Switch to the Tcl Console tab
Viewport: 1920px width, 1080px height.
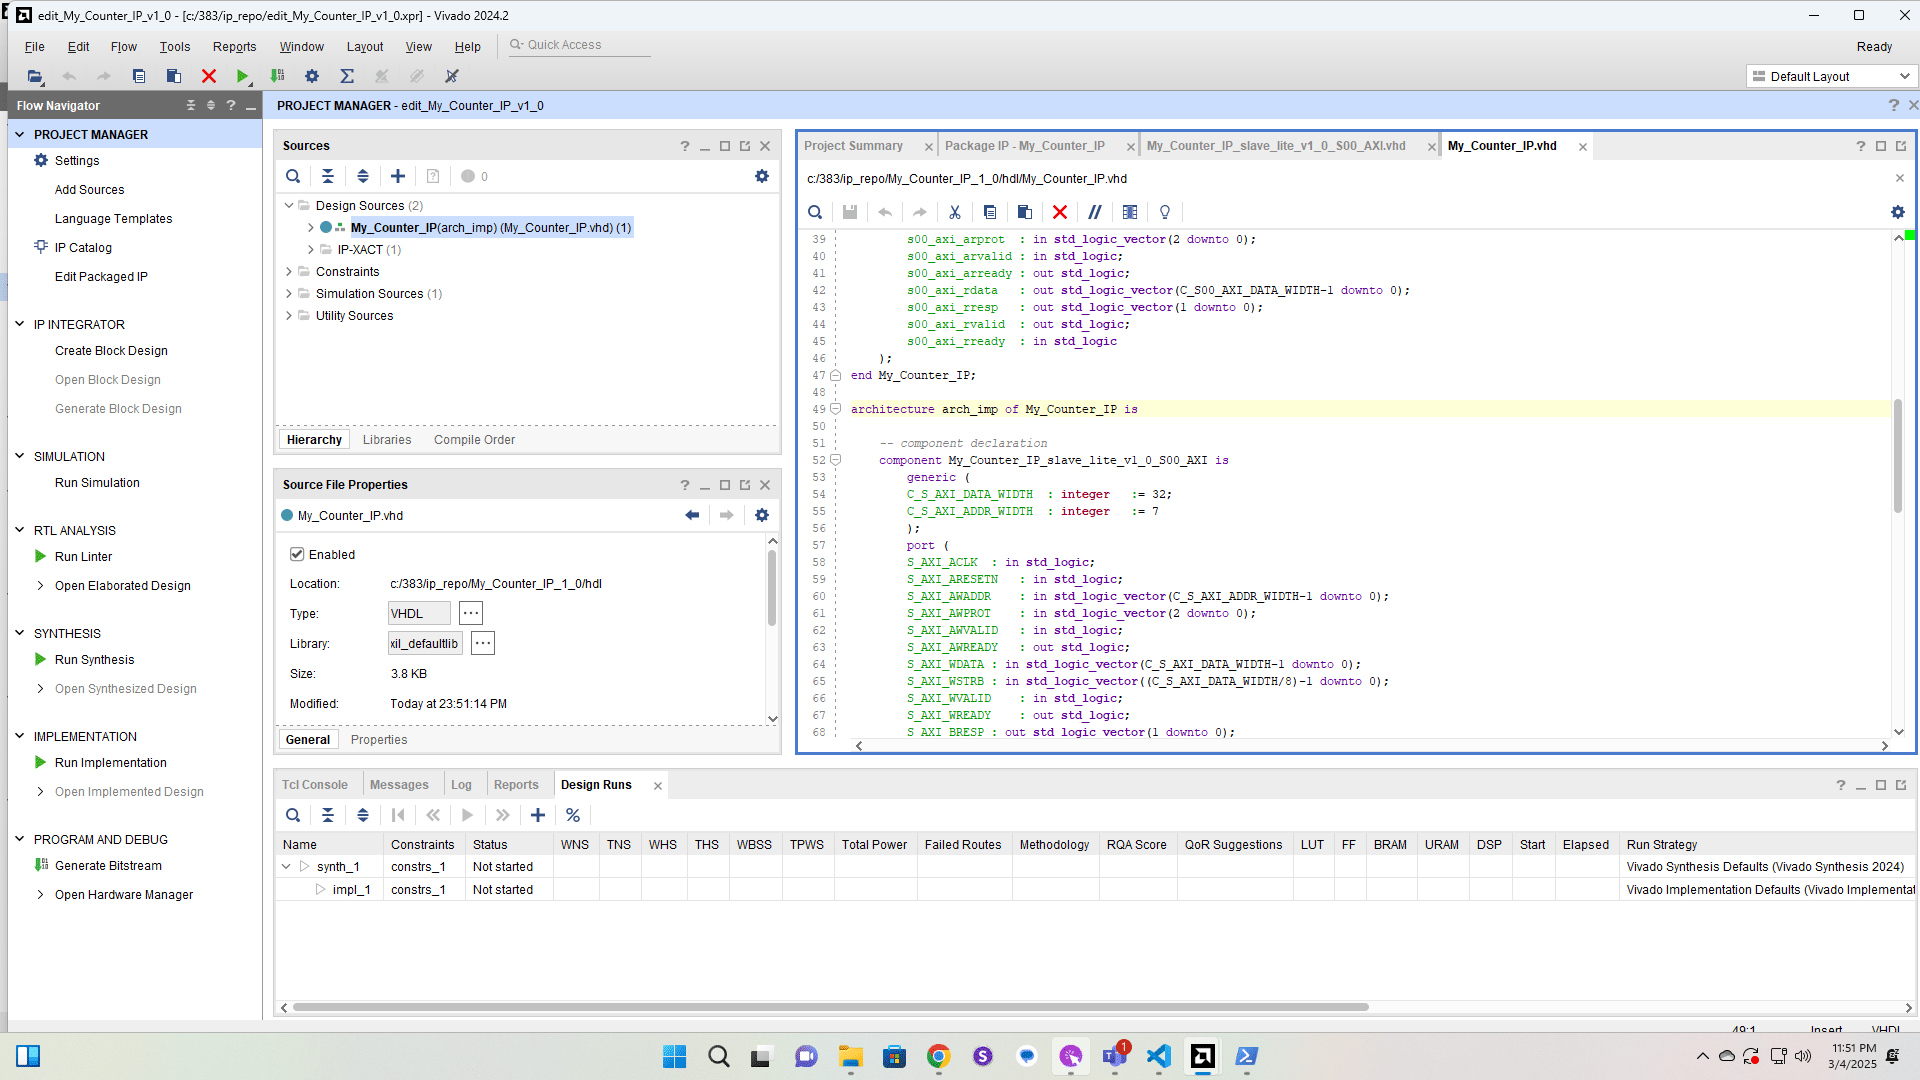(314, 785)
